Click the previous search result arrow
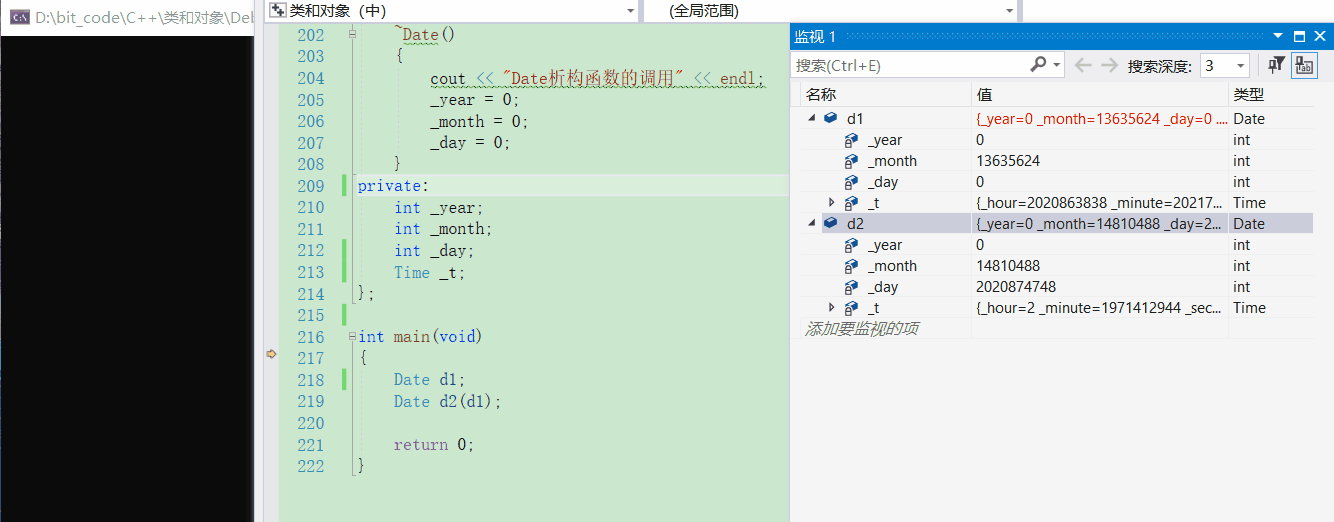This screenshot has width=1334, height=522. click(x=1083, y=65)
